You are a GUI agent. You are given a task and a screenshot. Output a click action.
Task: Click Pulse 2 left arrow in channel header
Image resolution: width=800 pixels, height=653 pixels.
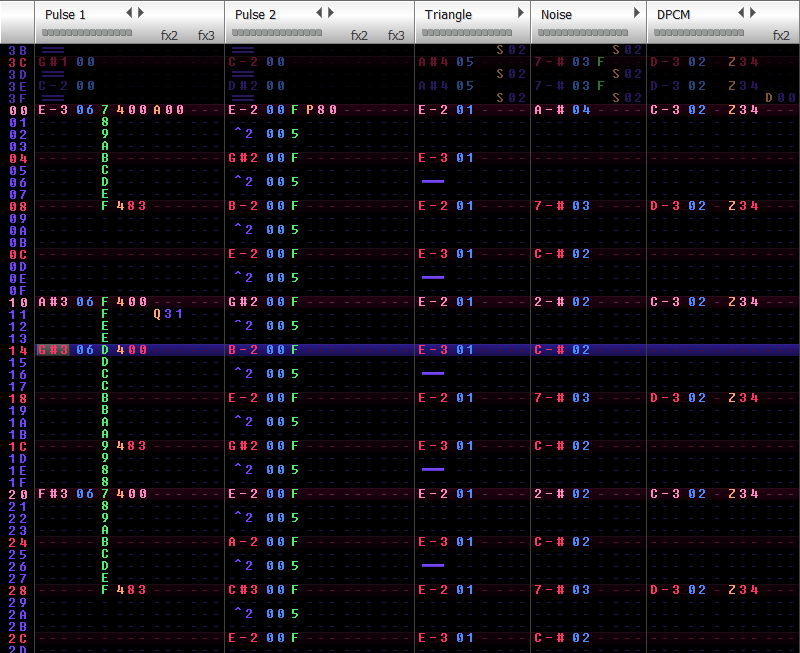coord(319,13)
